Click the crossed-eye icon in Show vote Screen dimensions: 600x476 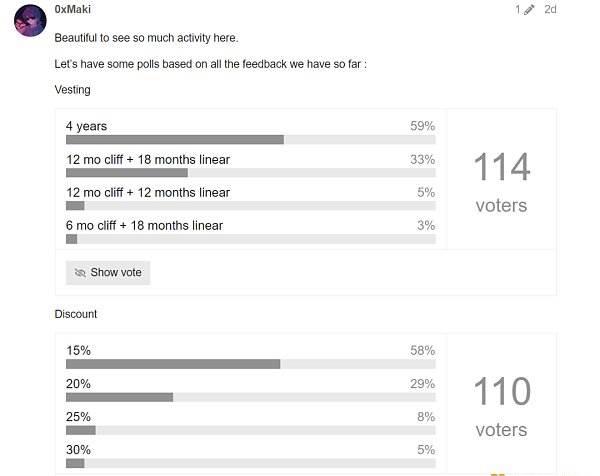80,272
